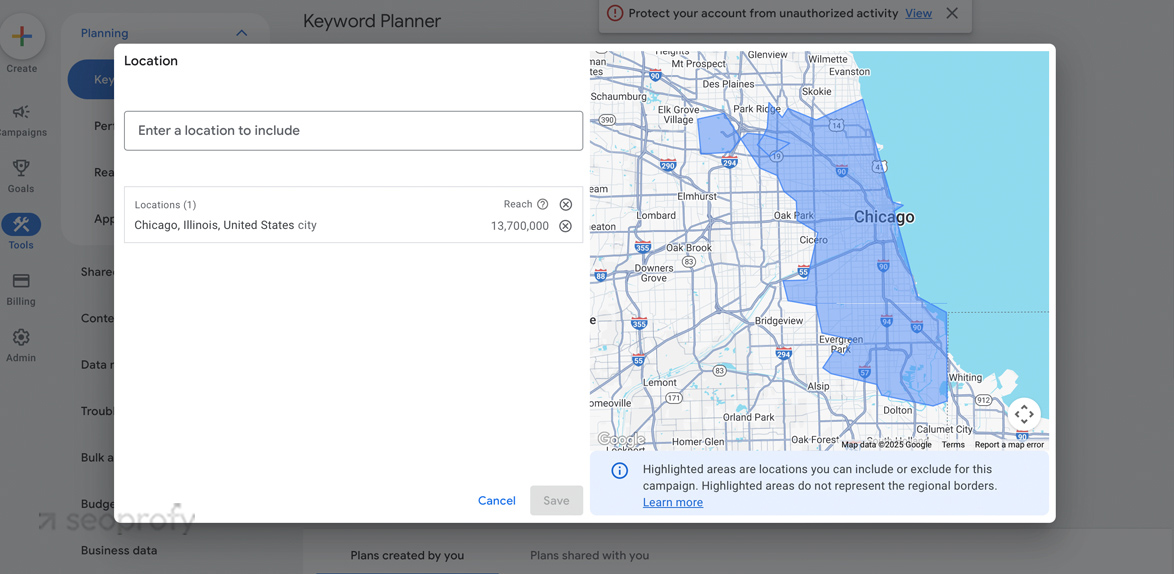Open the map Terms link
Viewport: 1174px width, 574px height.
[953, 445]
